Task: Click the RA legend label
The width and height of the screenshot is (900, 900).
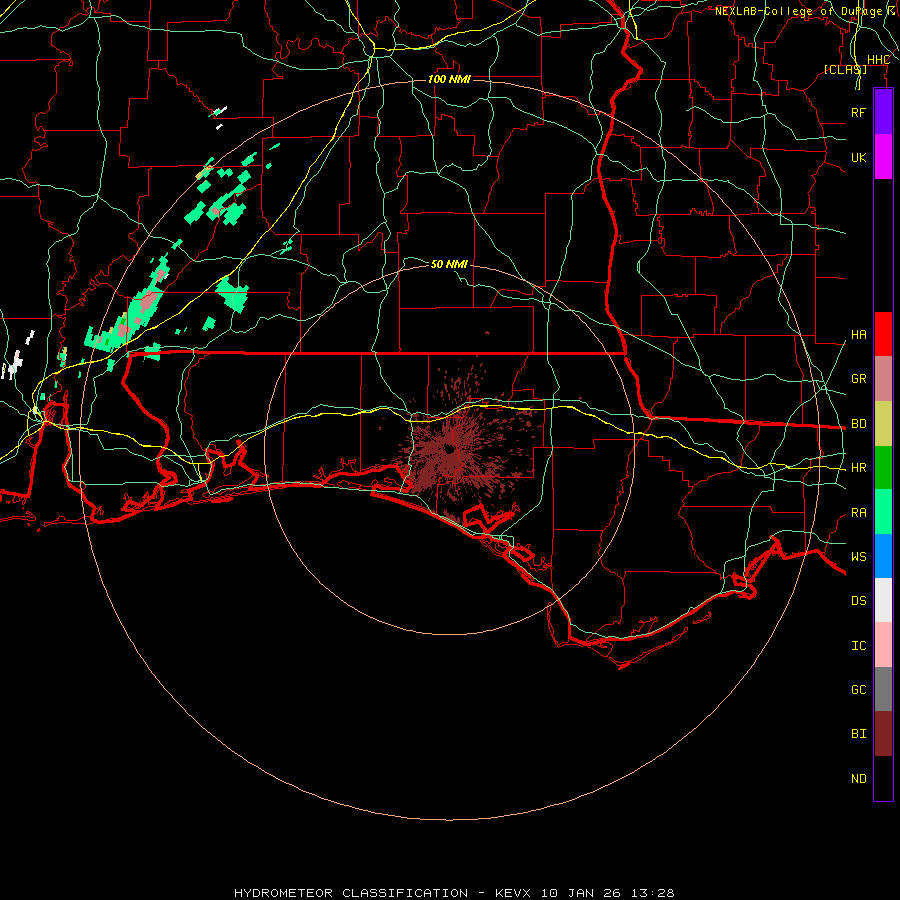Action: 858,513
